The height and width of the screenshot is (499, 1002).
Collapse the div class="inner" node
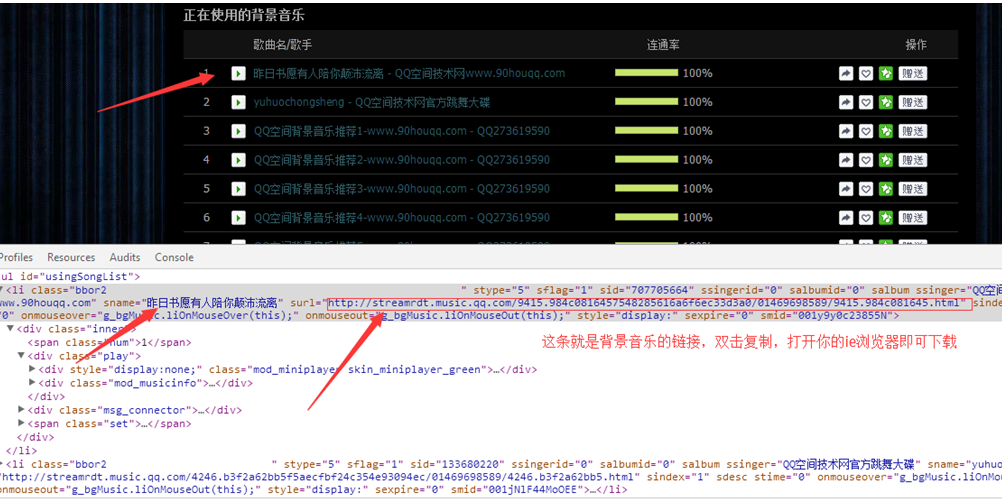click(x=10, y=328)
